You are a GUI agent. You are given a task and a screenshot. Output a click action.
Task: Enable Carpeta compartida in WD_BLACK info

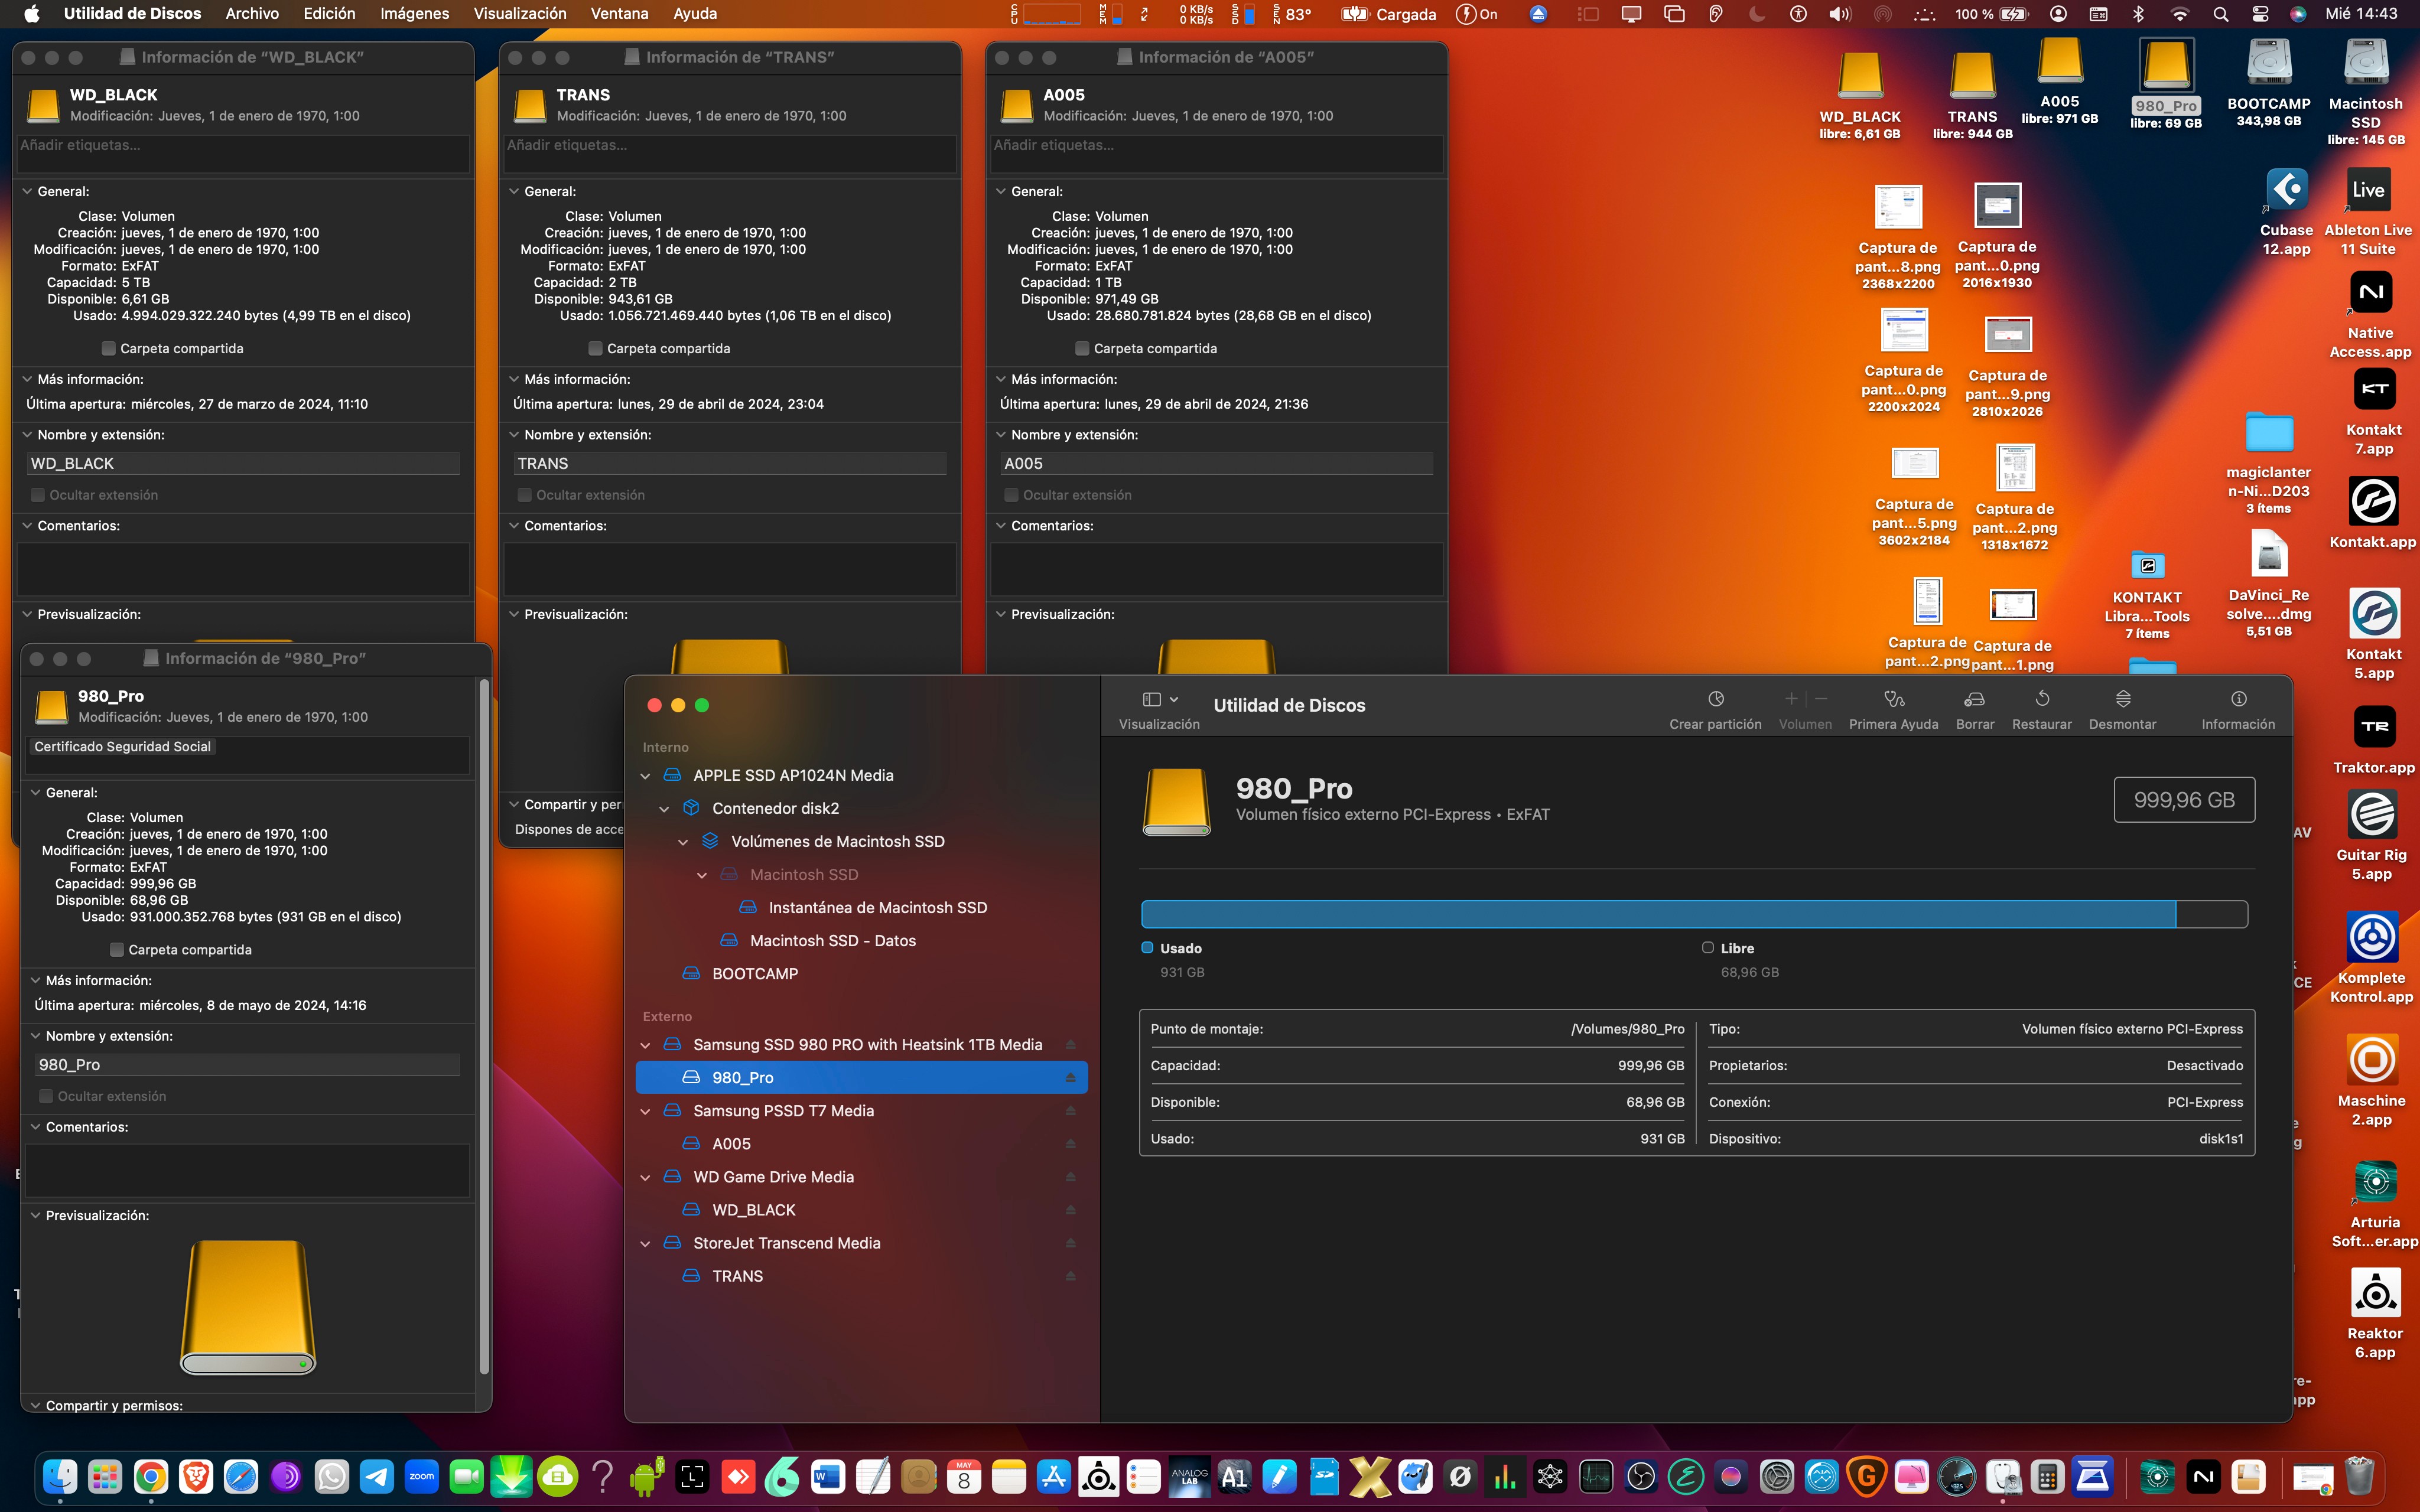click(x=109, y=349)
